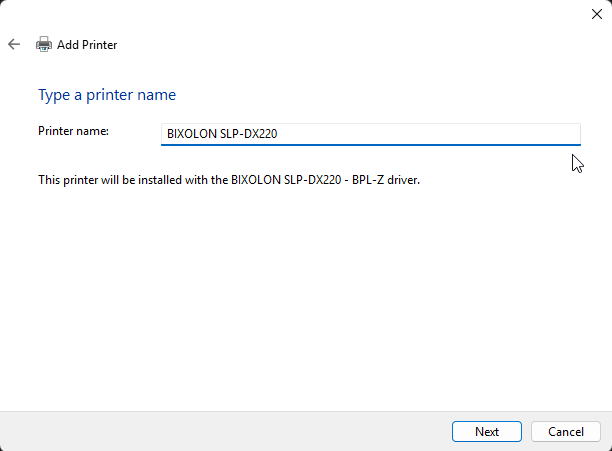Focus the Printer name text field

point(371,134)
